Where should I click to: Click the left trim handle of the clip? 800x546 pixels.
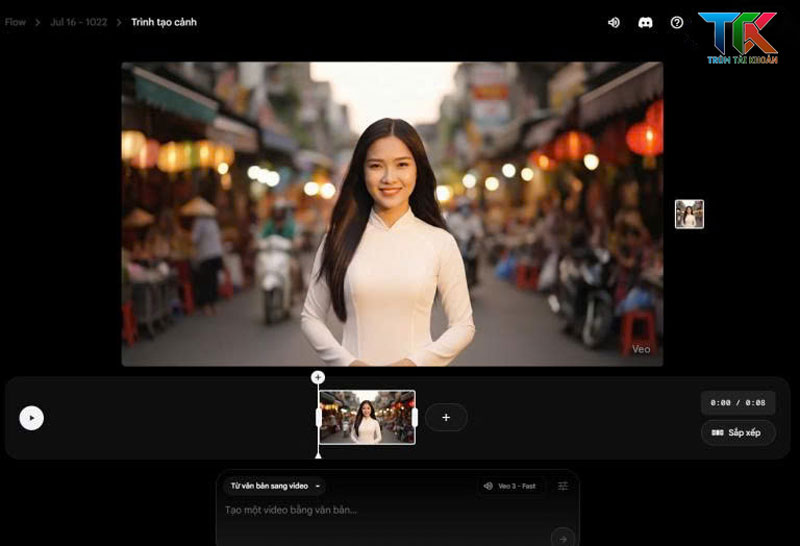(319, 417)
